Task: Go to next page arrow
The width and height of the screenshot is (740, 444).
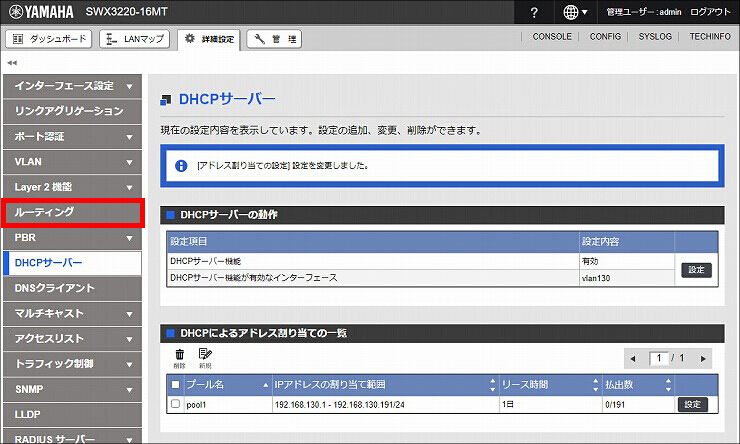Action: (703, 359)
